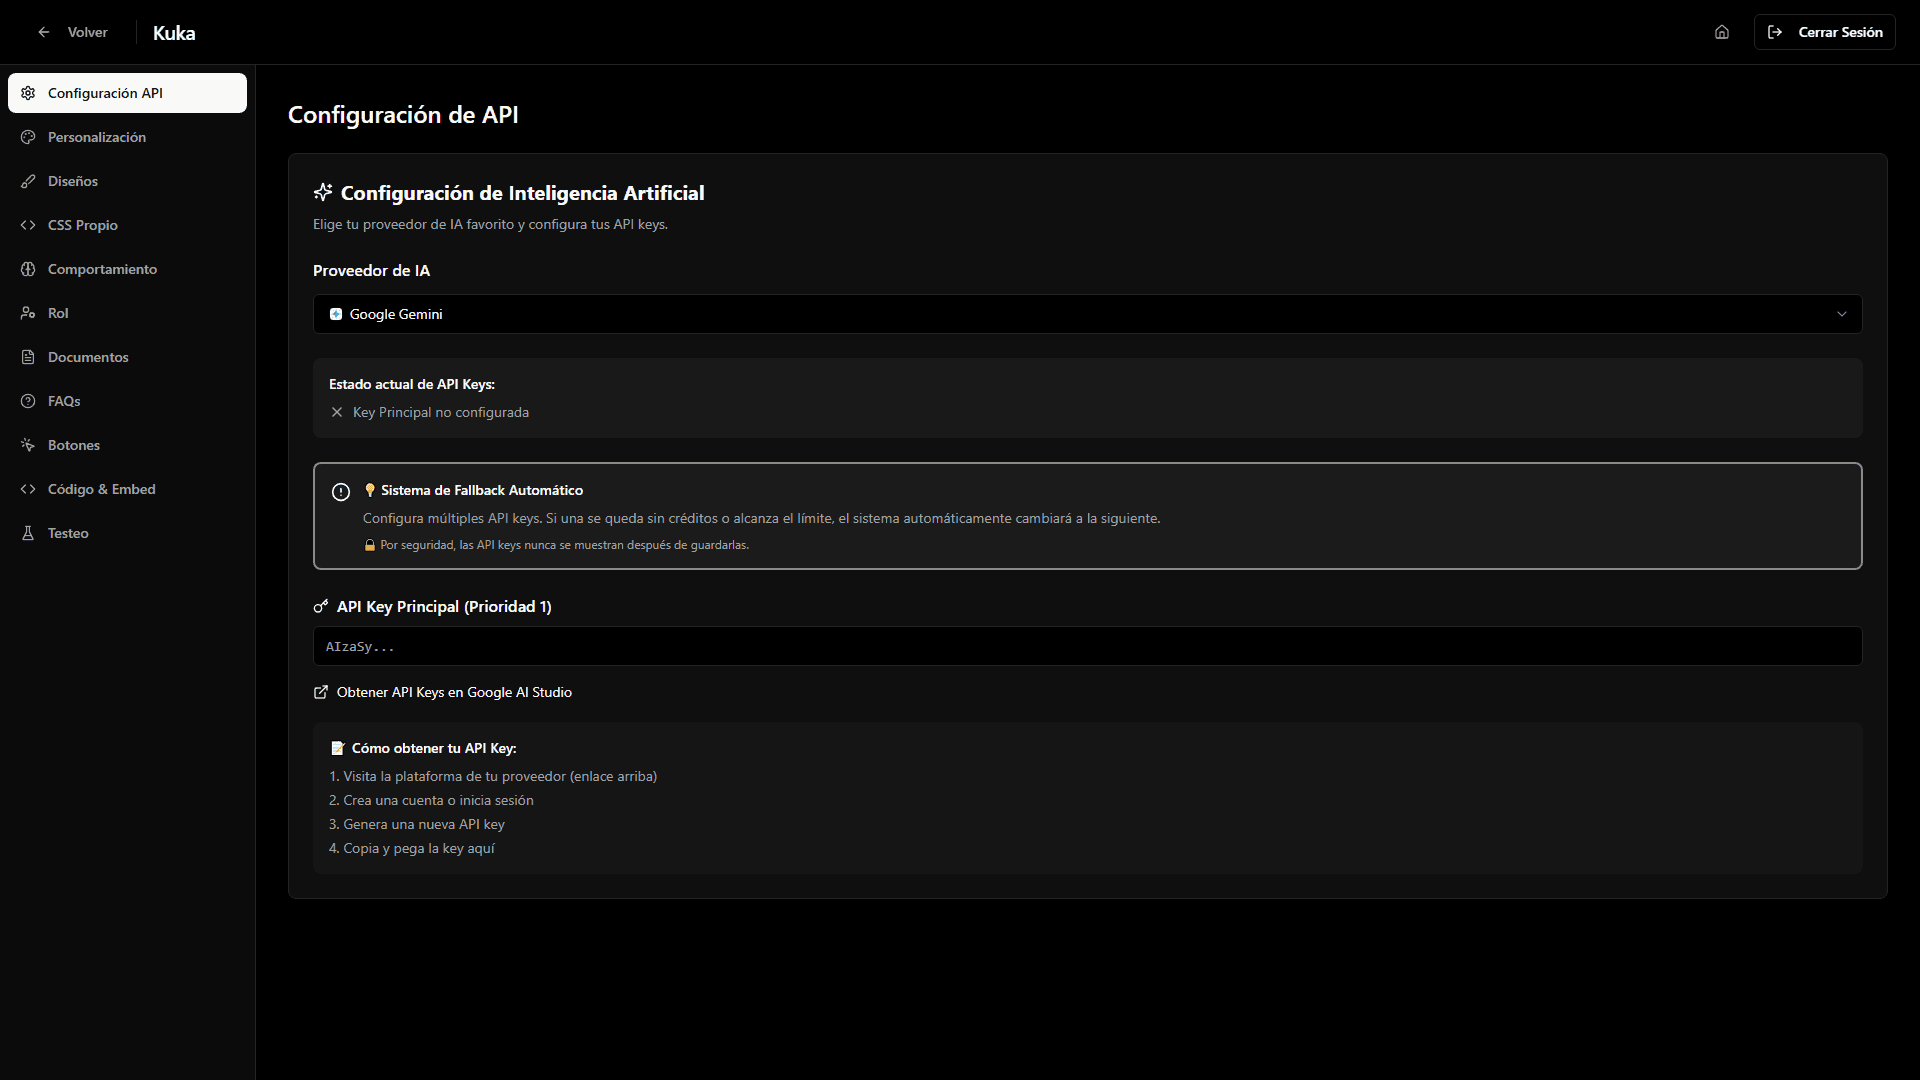The width and height of the screenshot is (1920, 1080).
Task: Click the back arrow next to Volver
Action: coord(44,32)
